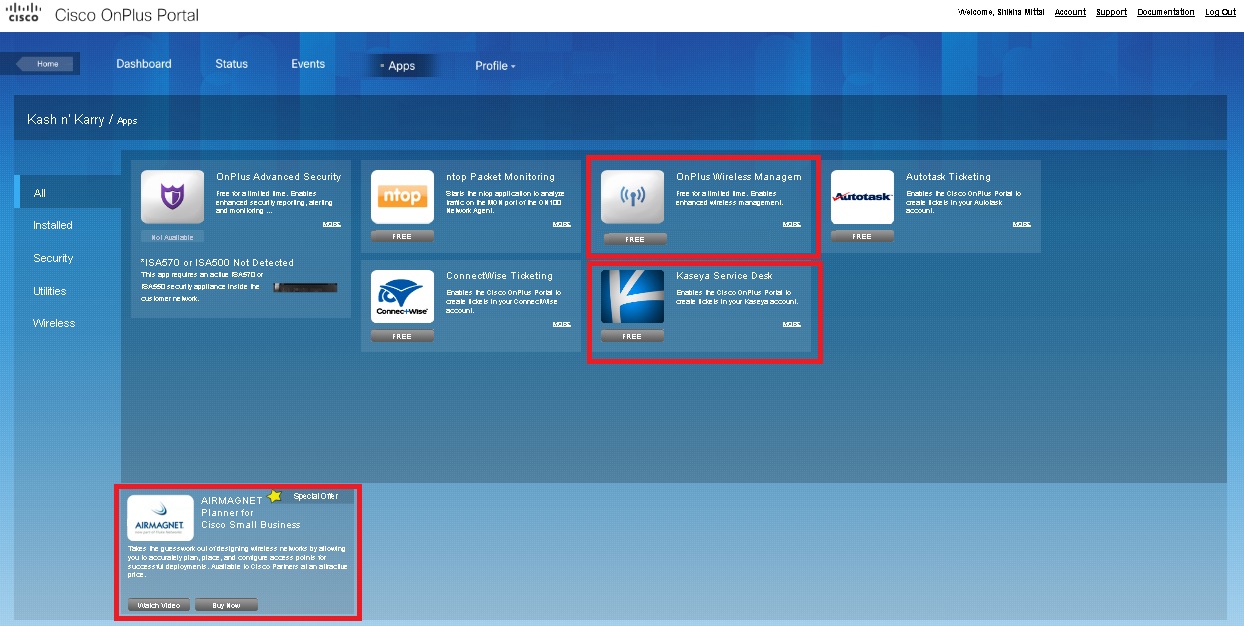Open MORE link for OnPlus Advanced Security

[x=332, y=224]
